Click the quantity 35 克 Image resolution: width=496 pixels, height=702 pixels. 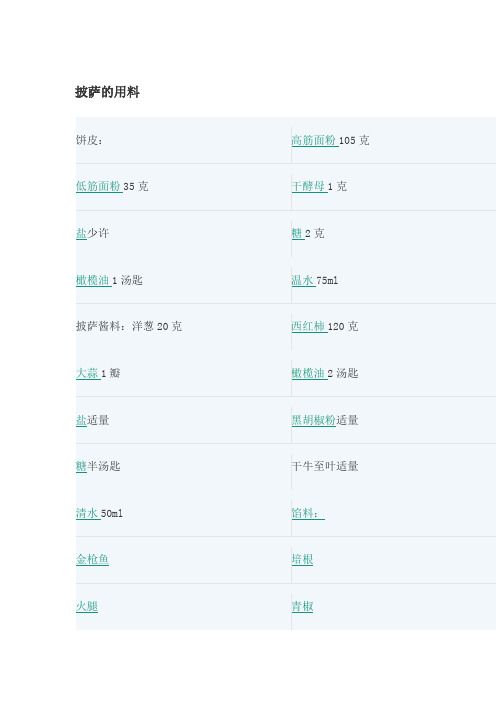(136, 186)
